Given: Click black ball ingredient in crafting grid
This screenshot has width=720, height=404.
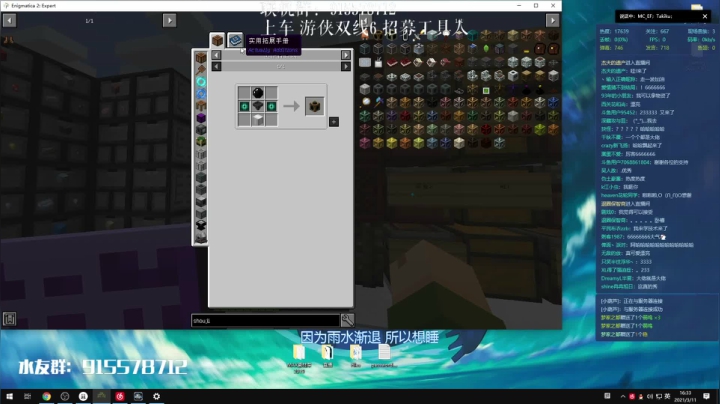Looking at the screenshot, I should (x=258, y=93).
